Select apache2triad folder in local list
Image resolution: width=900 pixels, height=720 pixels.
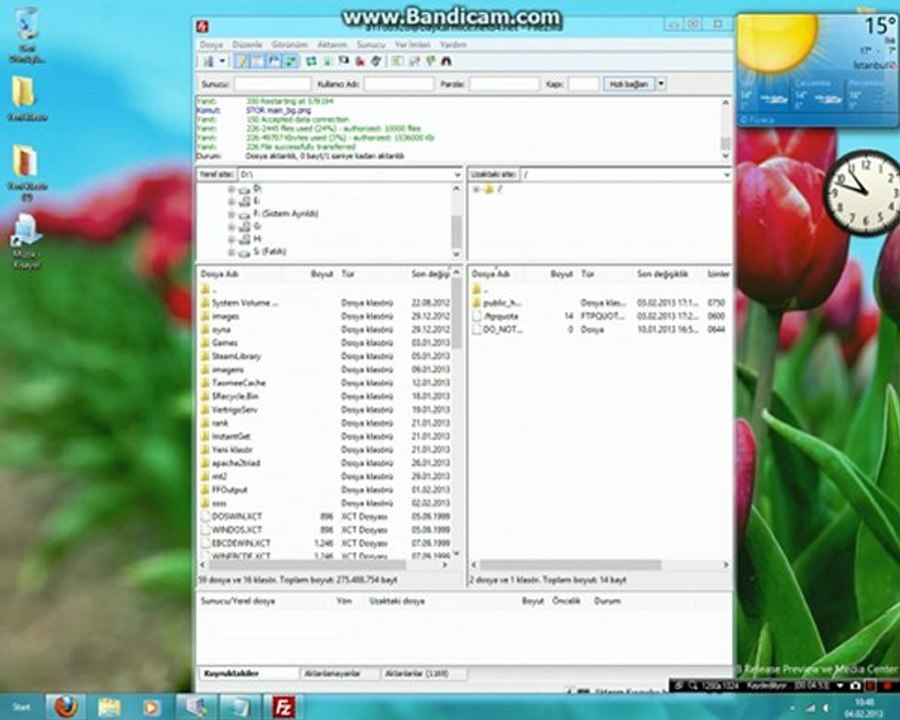236,463
